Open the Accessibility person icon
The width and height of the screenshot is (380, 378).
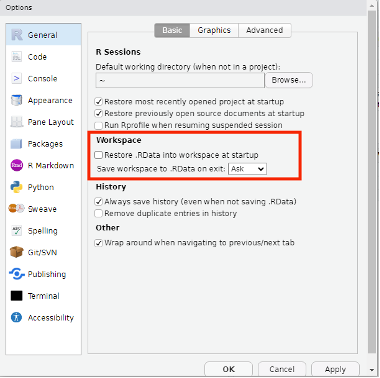[16, 317]
